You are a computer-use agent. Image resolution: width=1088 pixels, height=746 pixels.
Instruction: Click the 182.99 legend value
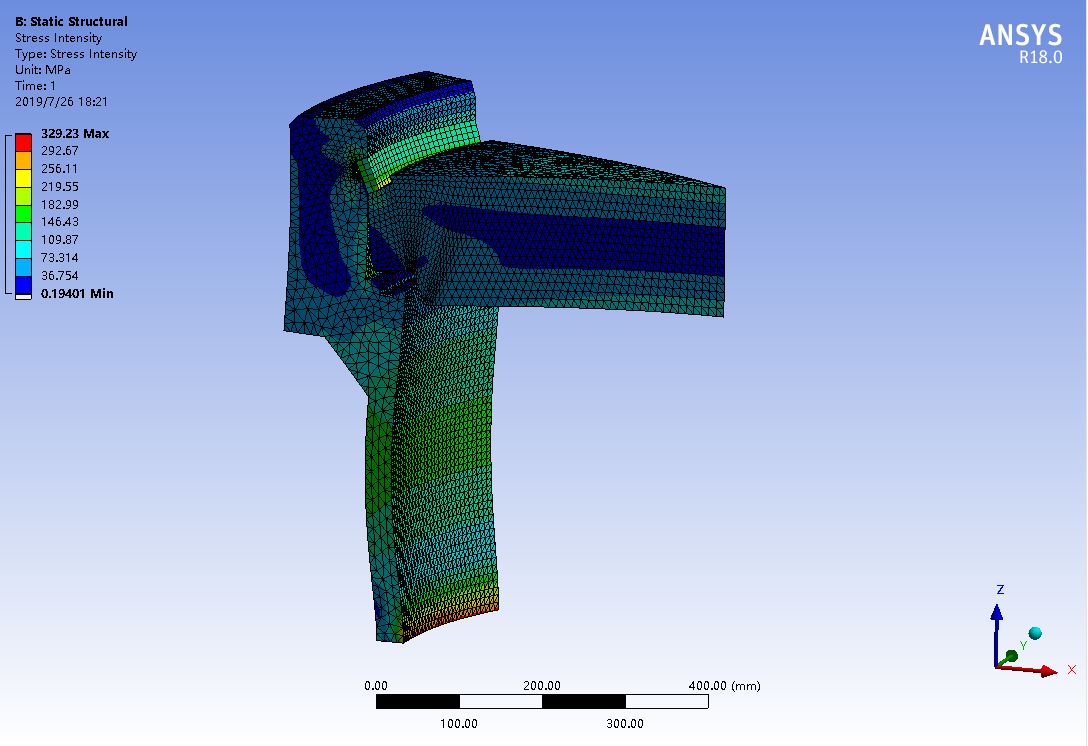click(x=60, y=205)
